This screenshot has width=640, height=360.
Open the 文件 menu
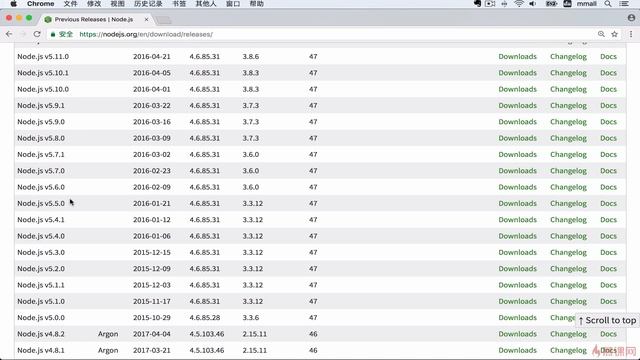tap(70, 4)
